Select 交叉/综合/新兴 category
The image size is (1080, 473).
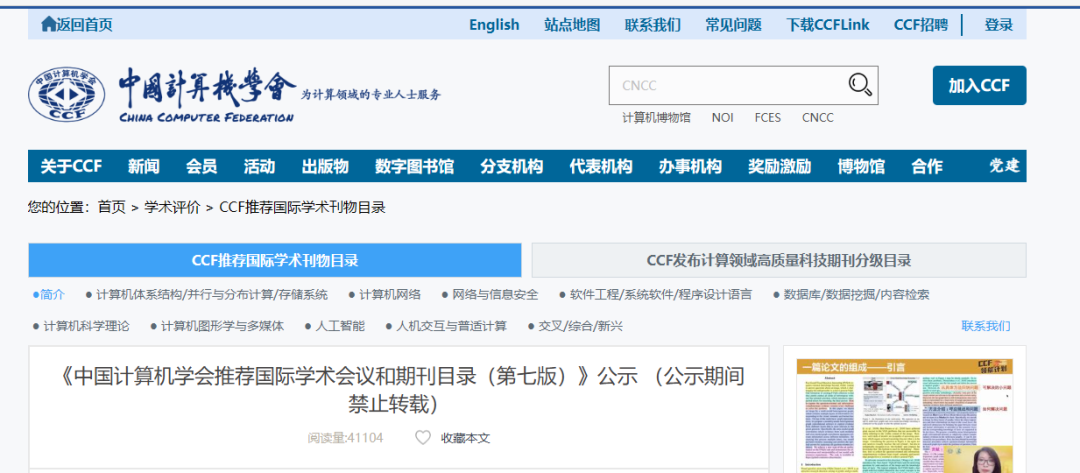click(x=575, y=326)
